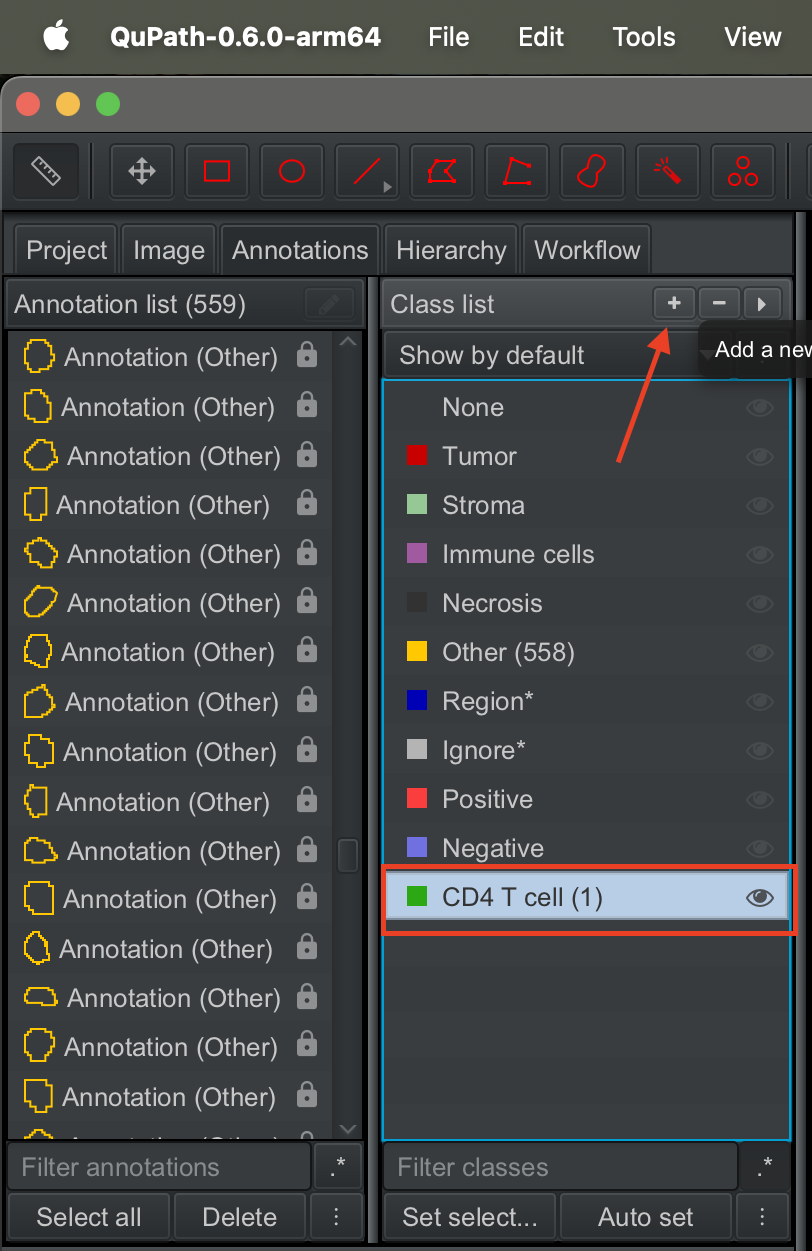The width and height of the screenshot is (812, 1251).
Task: Switch to the Hierarchy tab
Action: [x=451, y=250]
